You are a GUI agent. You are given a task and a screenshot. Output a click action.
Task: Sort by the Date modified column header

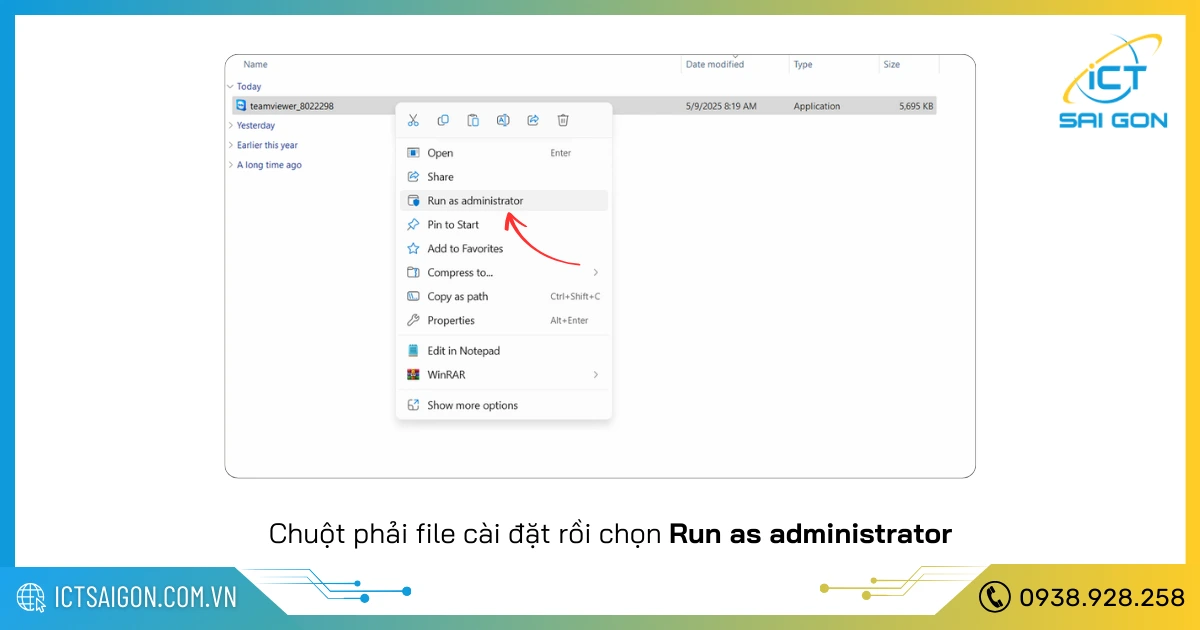point(715,65)
